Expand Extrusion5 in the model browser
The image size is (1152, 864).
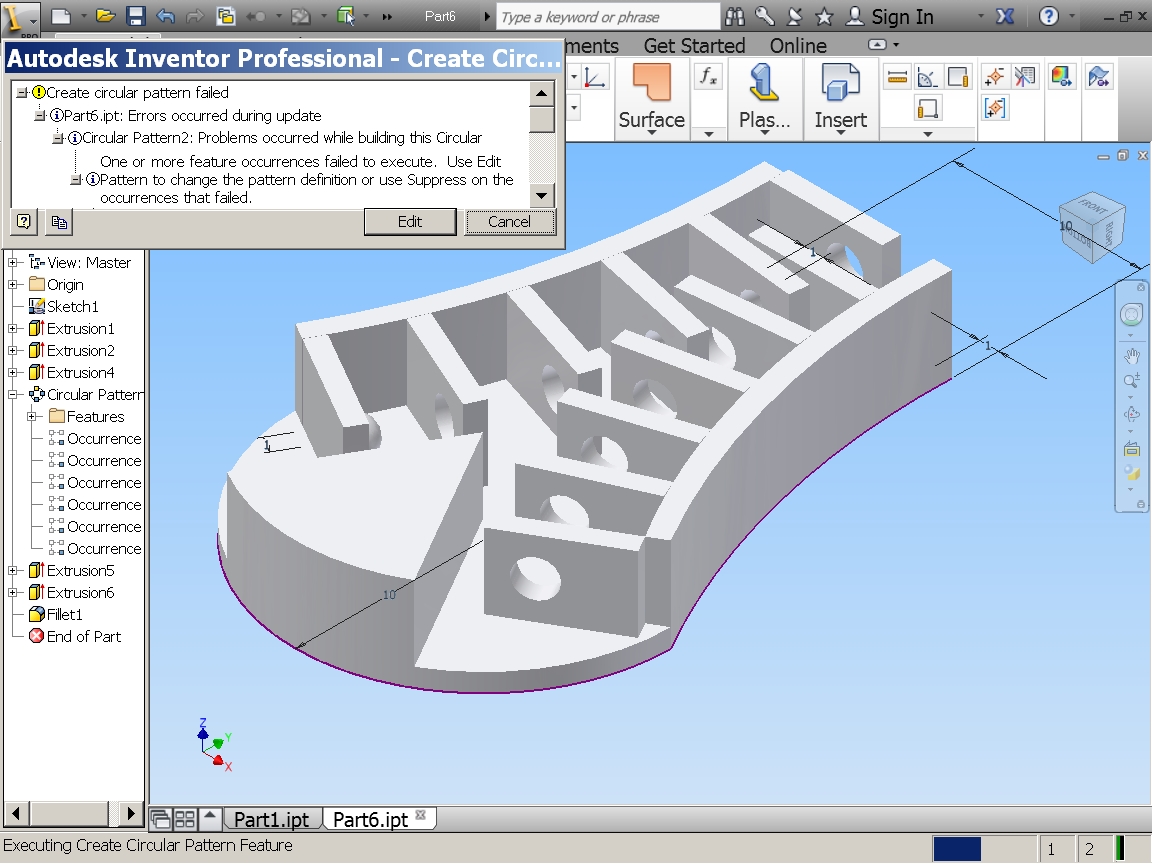point(12,571)
